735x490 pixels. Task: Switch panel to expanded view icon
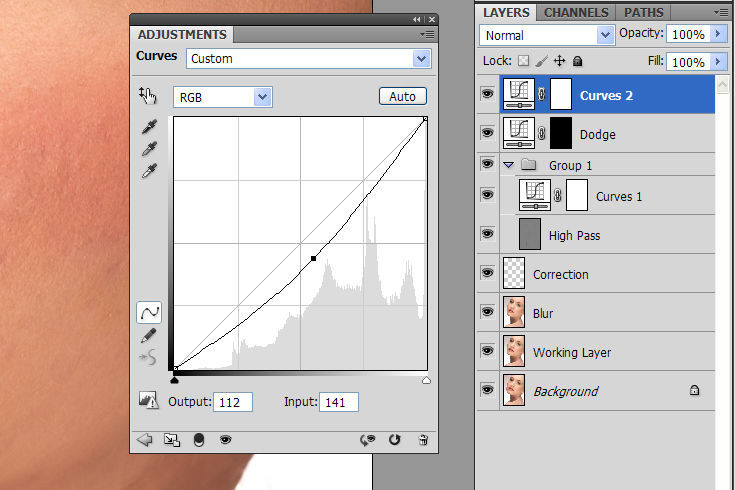tap(172, 440)
